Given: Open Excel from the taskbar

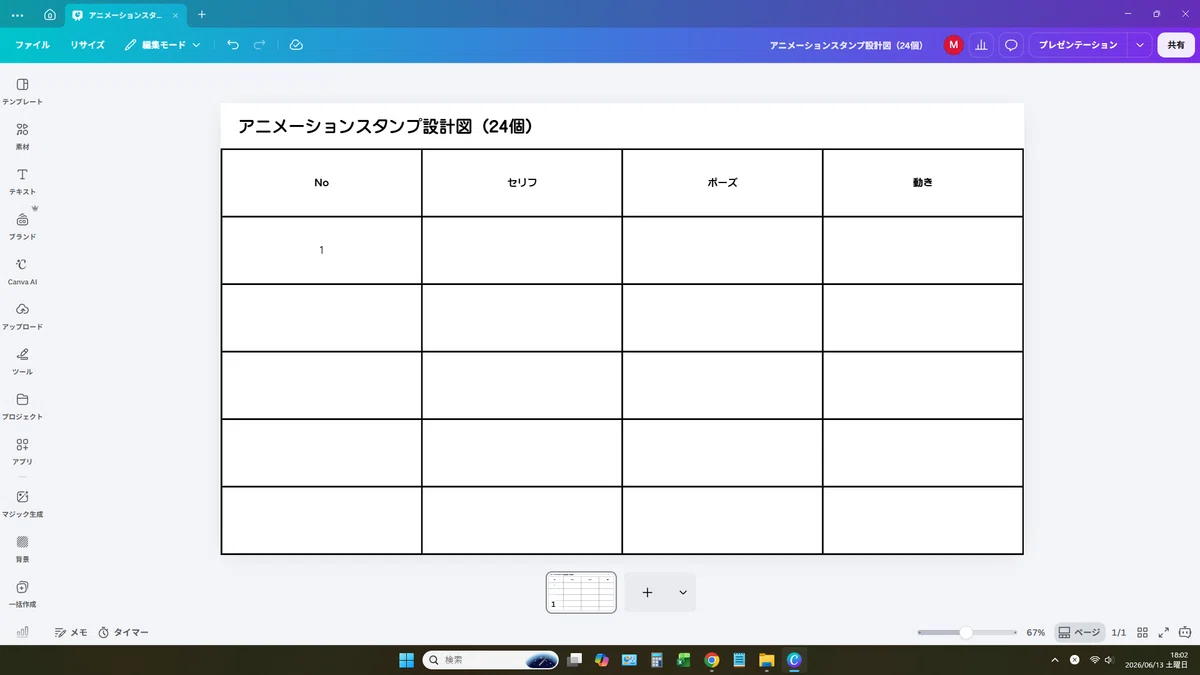Looking at the screenshot, I should [684, 660].
